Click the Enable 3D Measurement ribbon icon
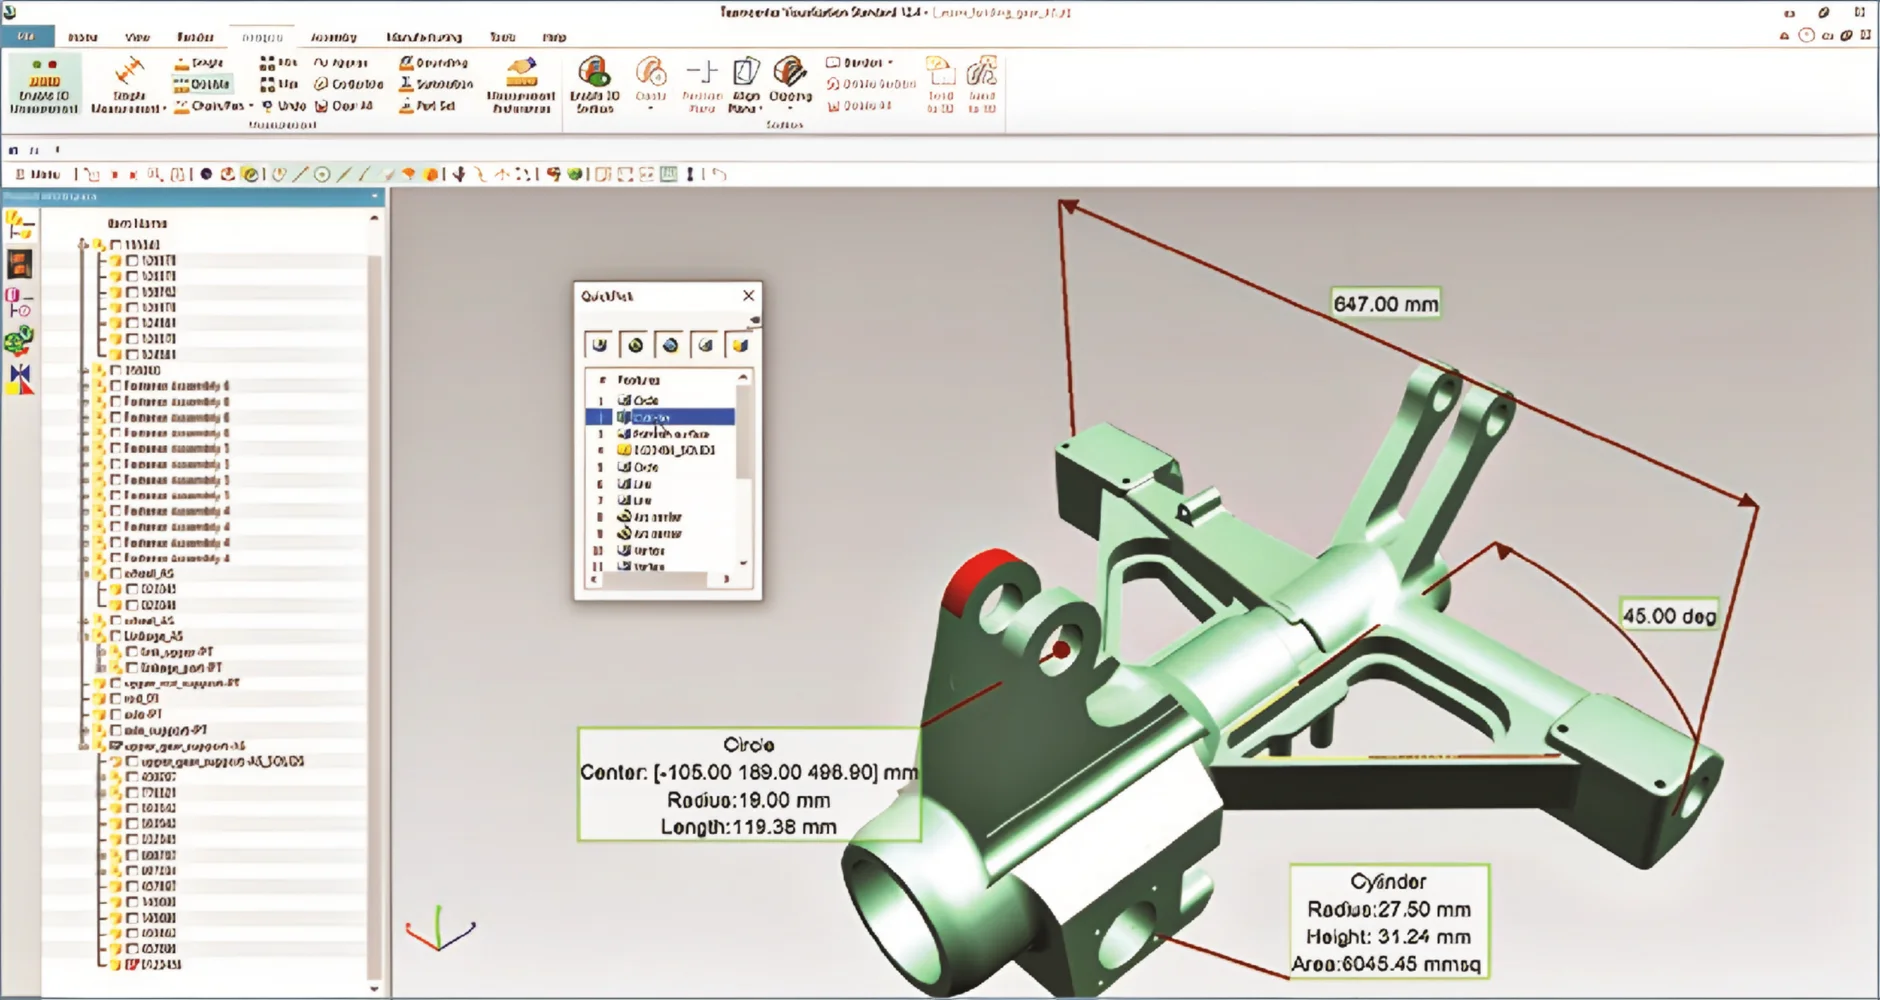The width and height of the screenshot is (1880, 1000). pos(44,72)
